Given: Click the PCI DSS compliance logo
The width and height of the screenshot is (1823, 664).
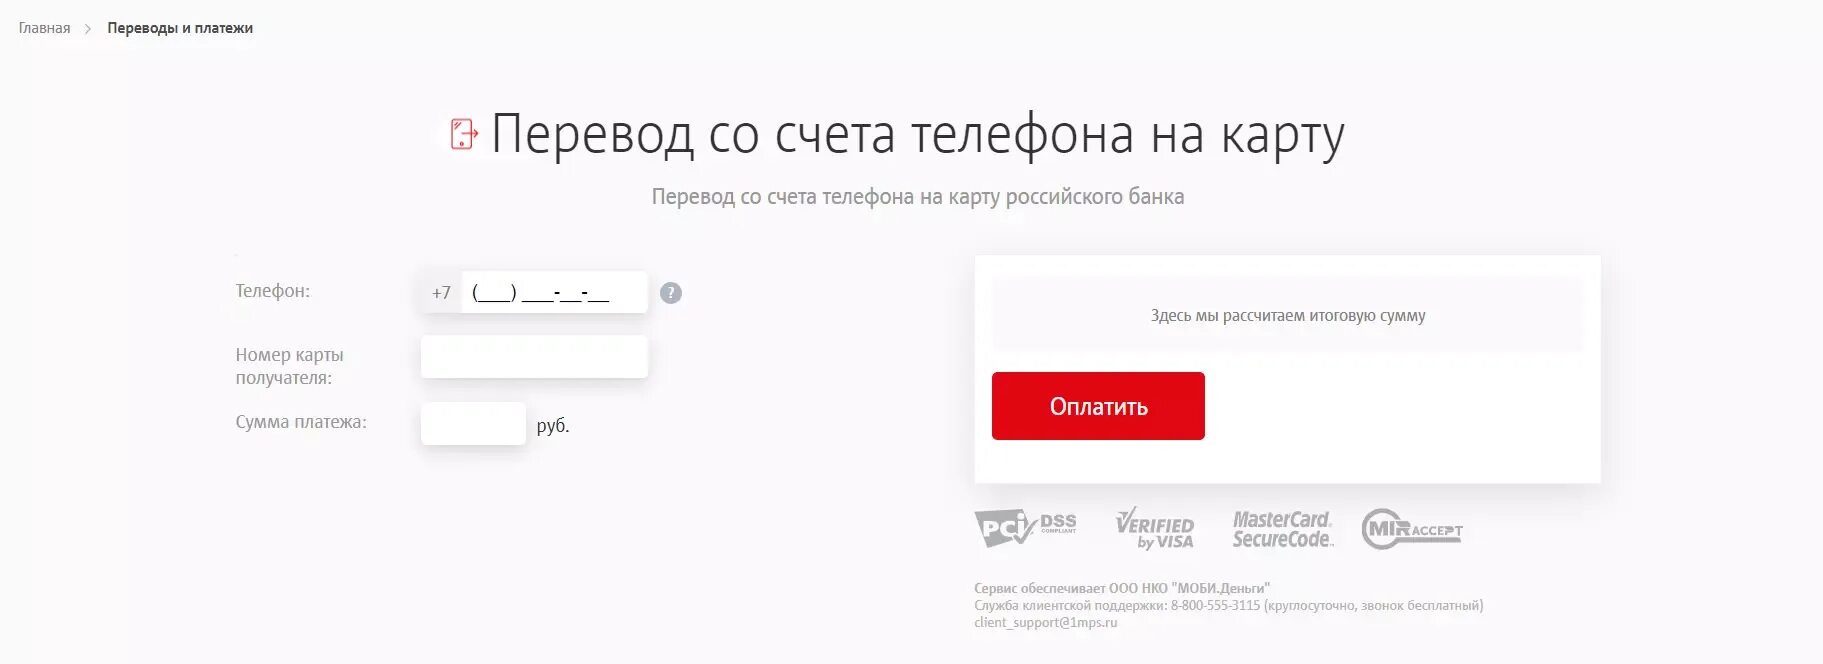Looking at the screenshot, I should coord(1026,529).
